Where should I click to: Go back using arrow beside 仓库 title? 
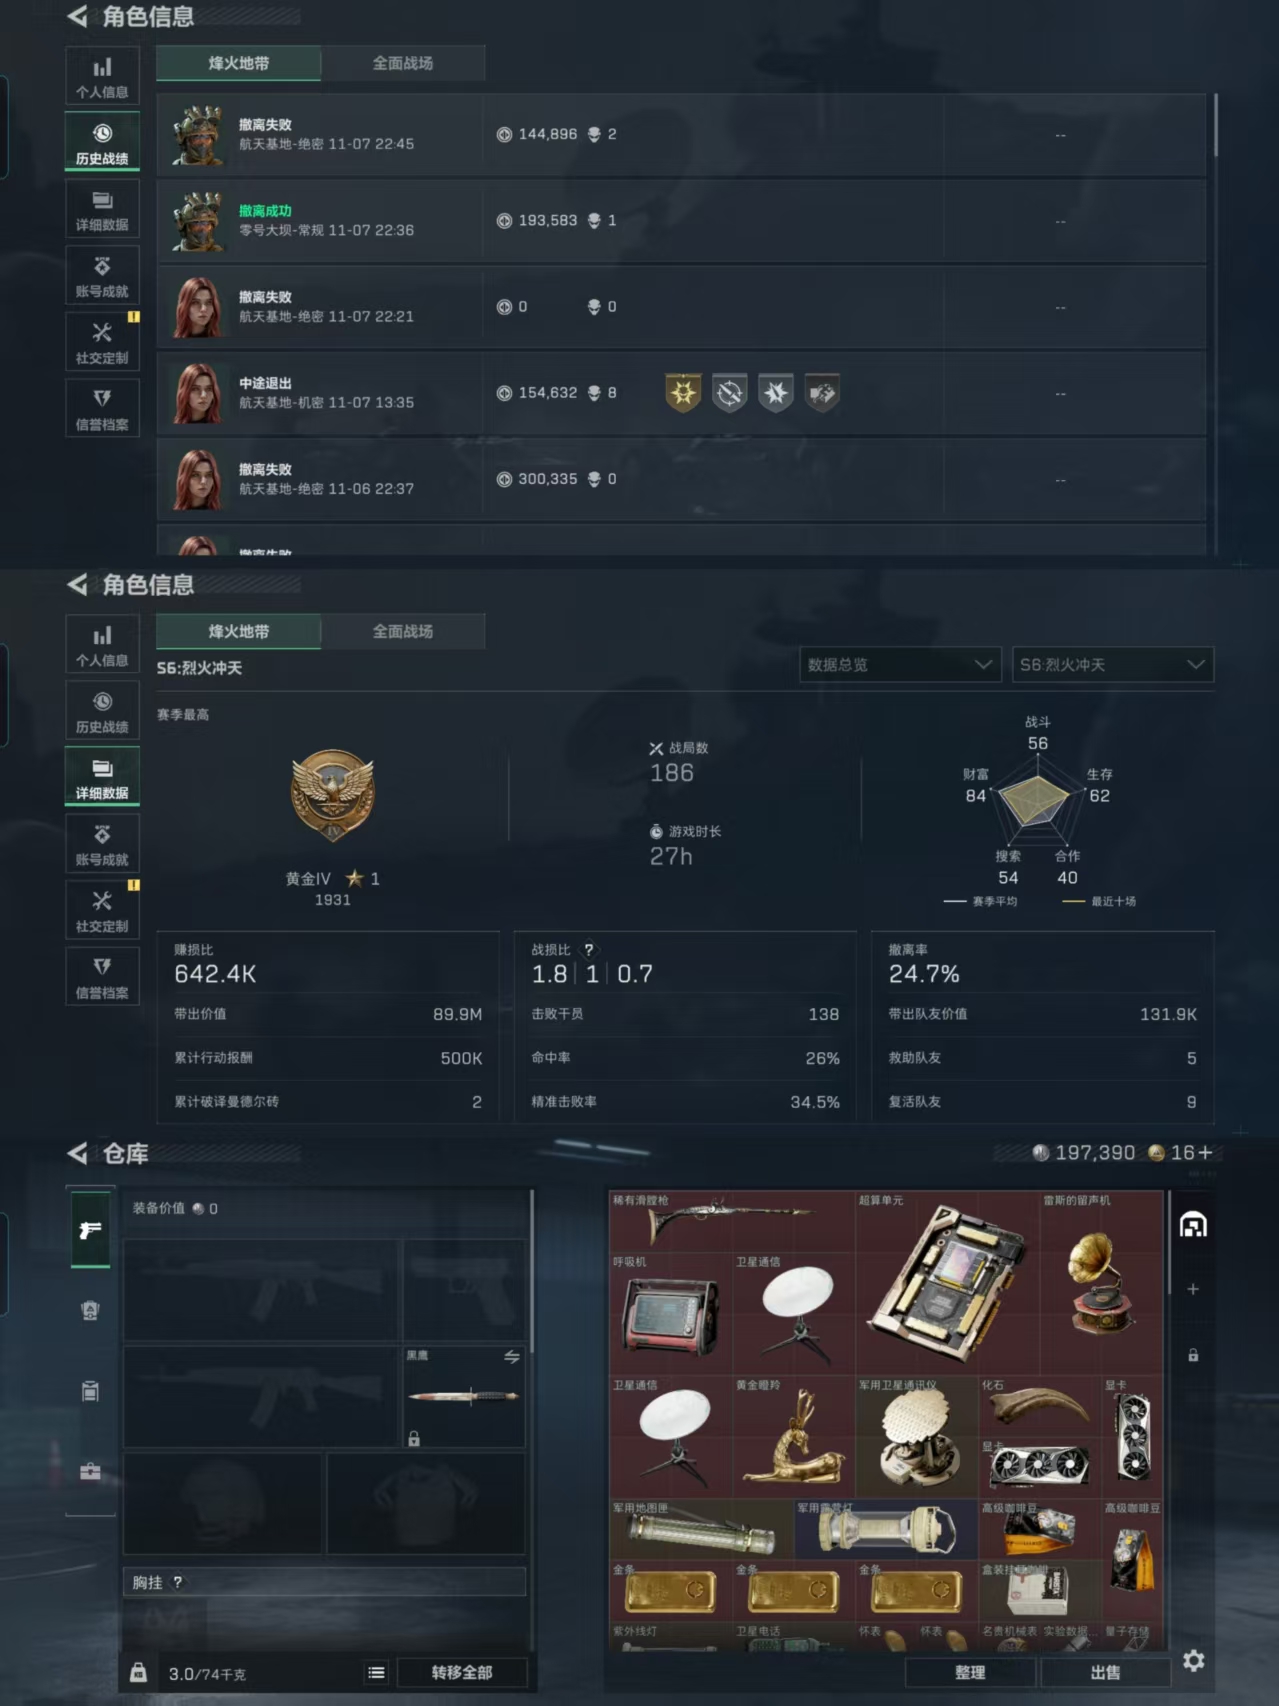tap(77, 1153)
